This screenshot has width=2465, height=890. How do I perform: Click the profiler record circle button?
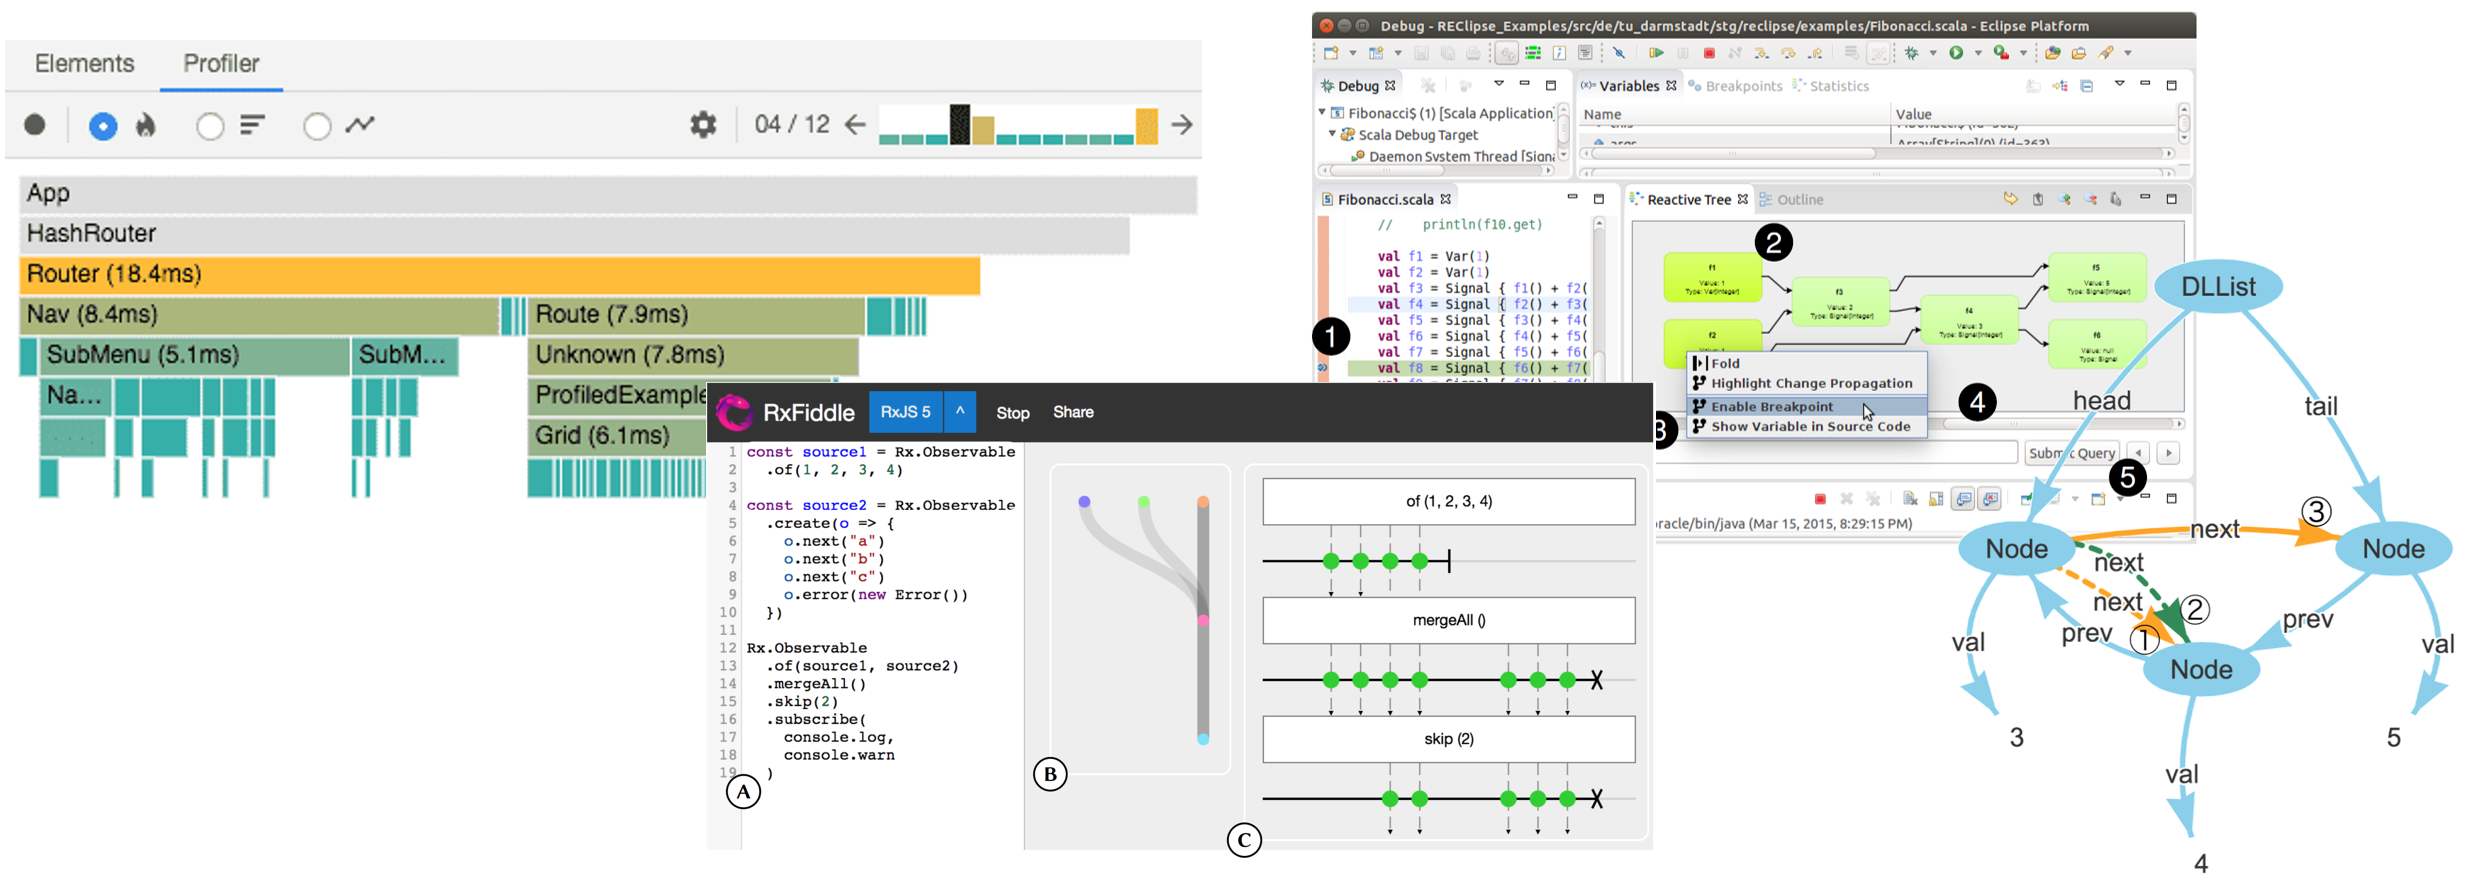tap(35, 125)
